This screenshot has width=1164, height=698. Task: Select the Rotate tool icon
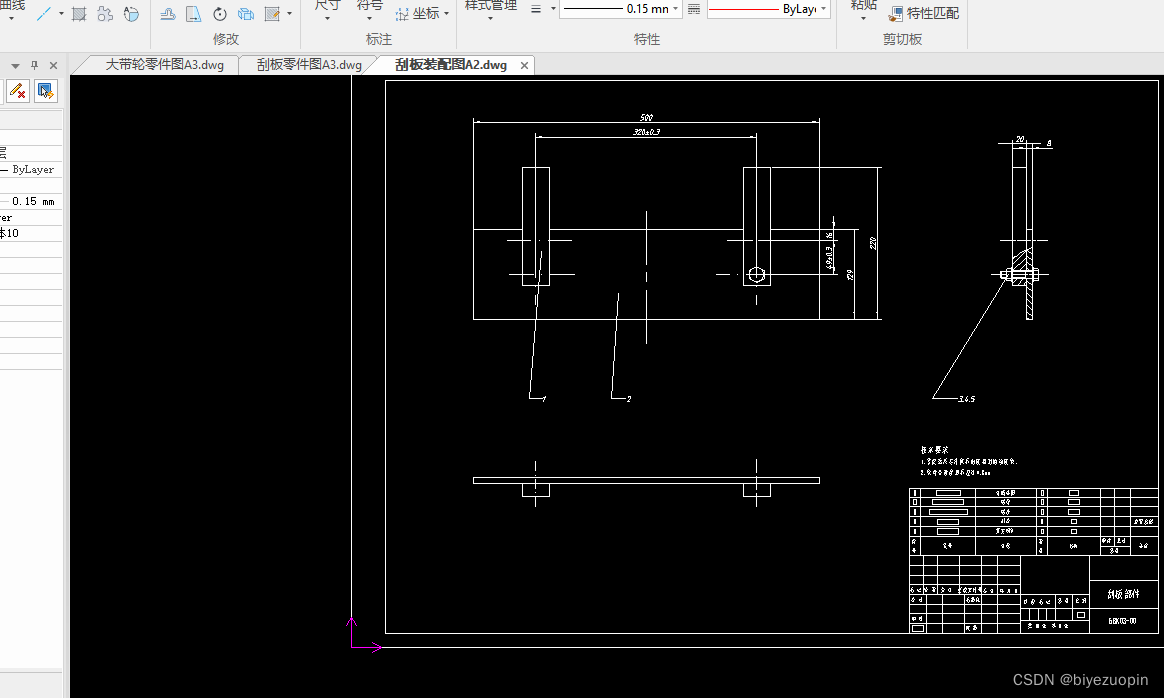[x=220, y=13]
